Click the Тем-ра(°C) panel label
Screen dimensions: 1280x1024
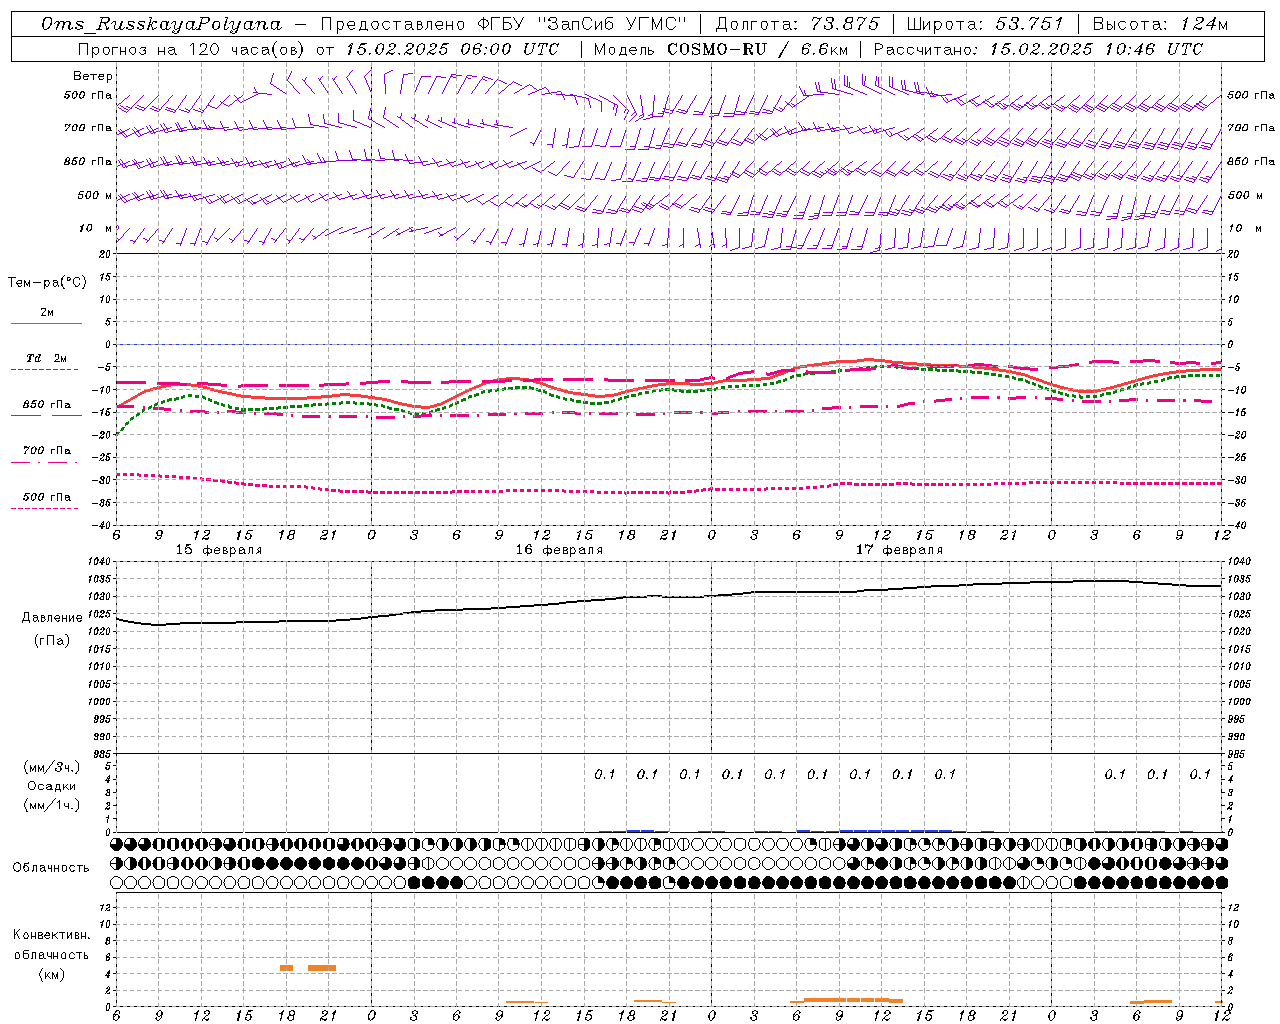47,283
